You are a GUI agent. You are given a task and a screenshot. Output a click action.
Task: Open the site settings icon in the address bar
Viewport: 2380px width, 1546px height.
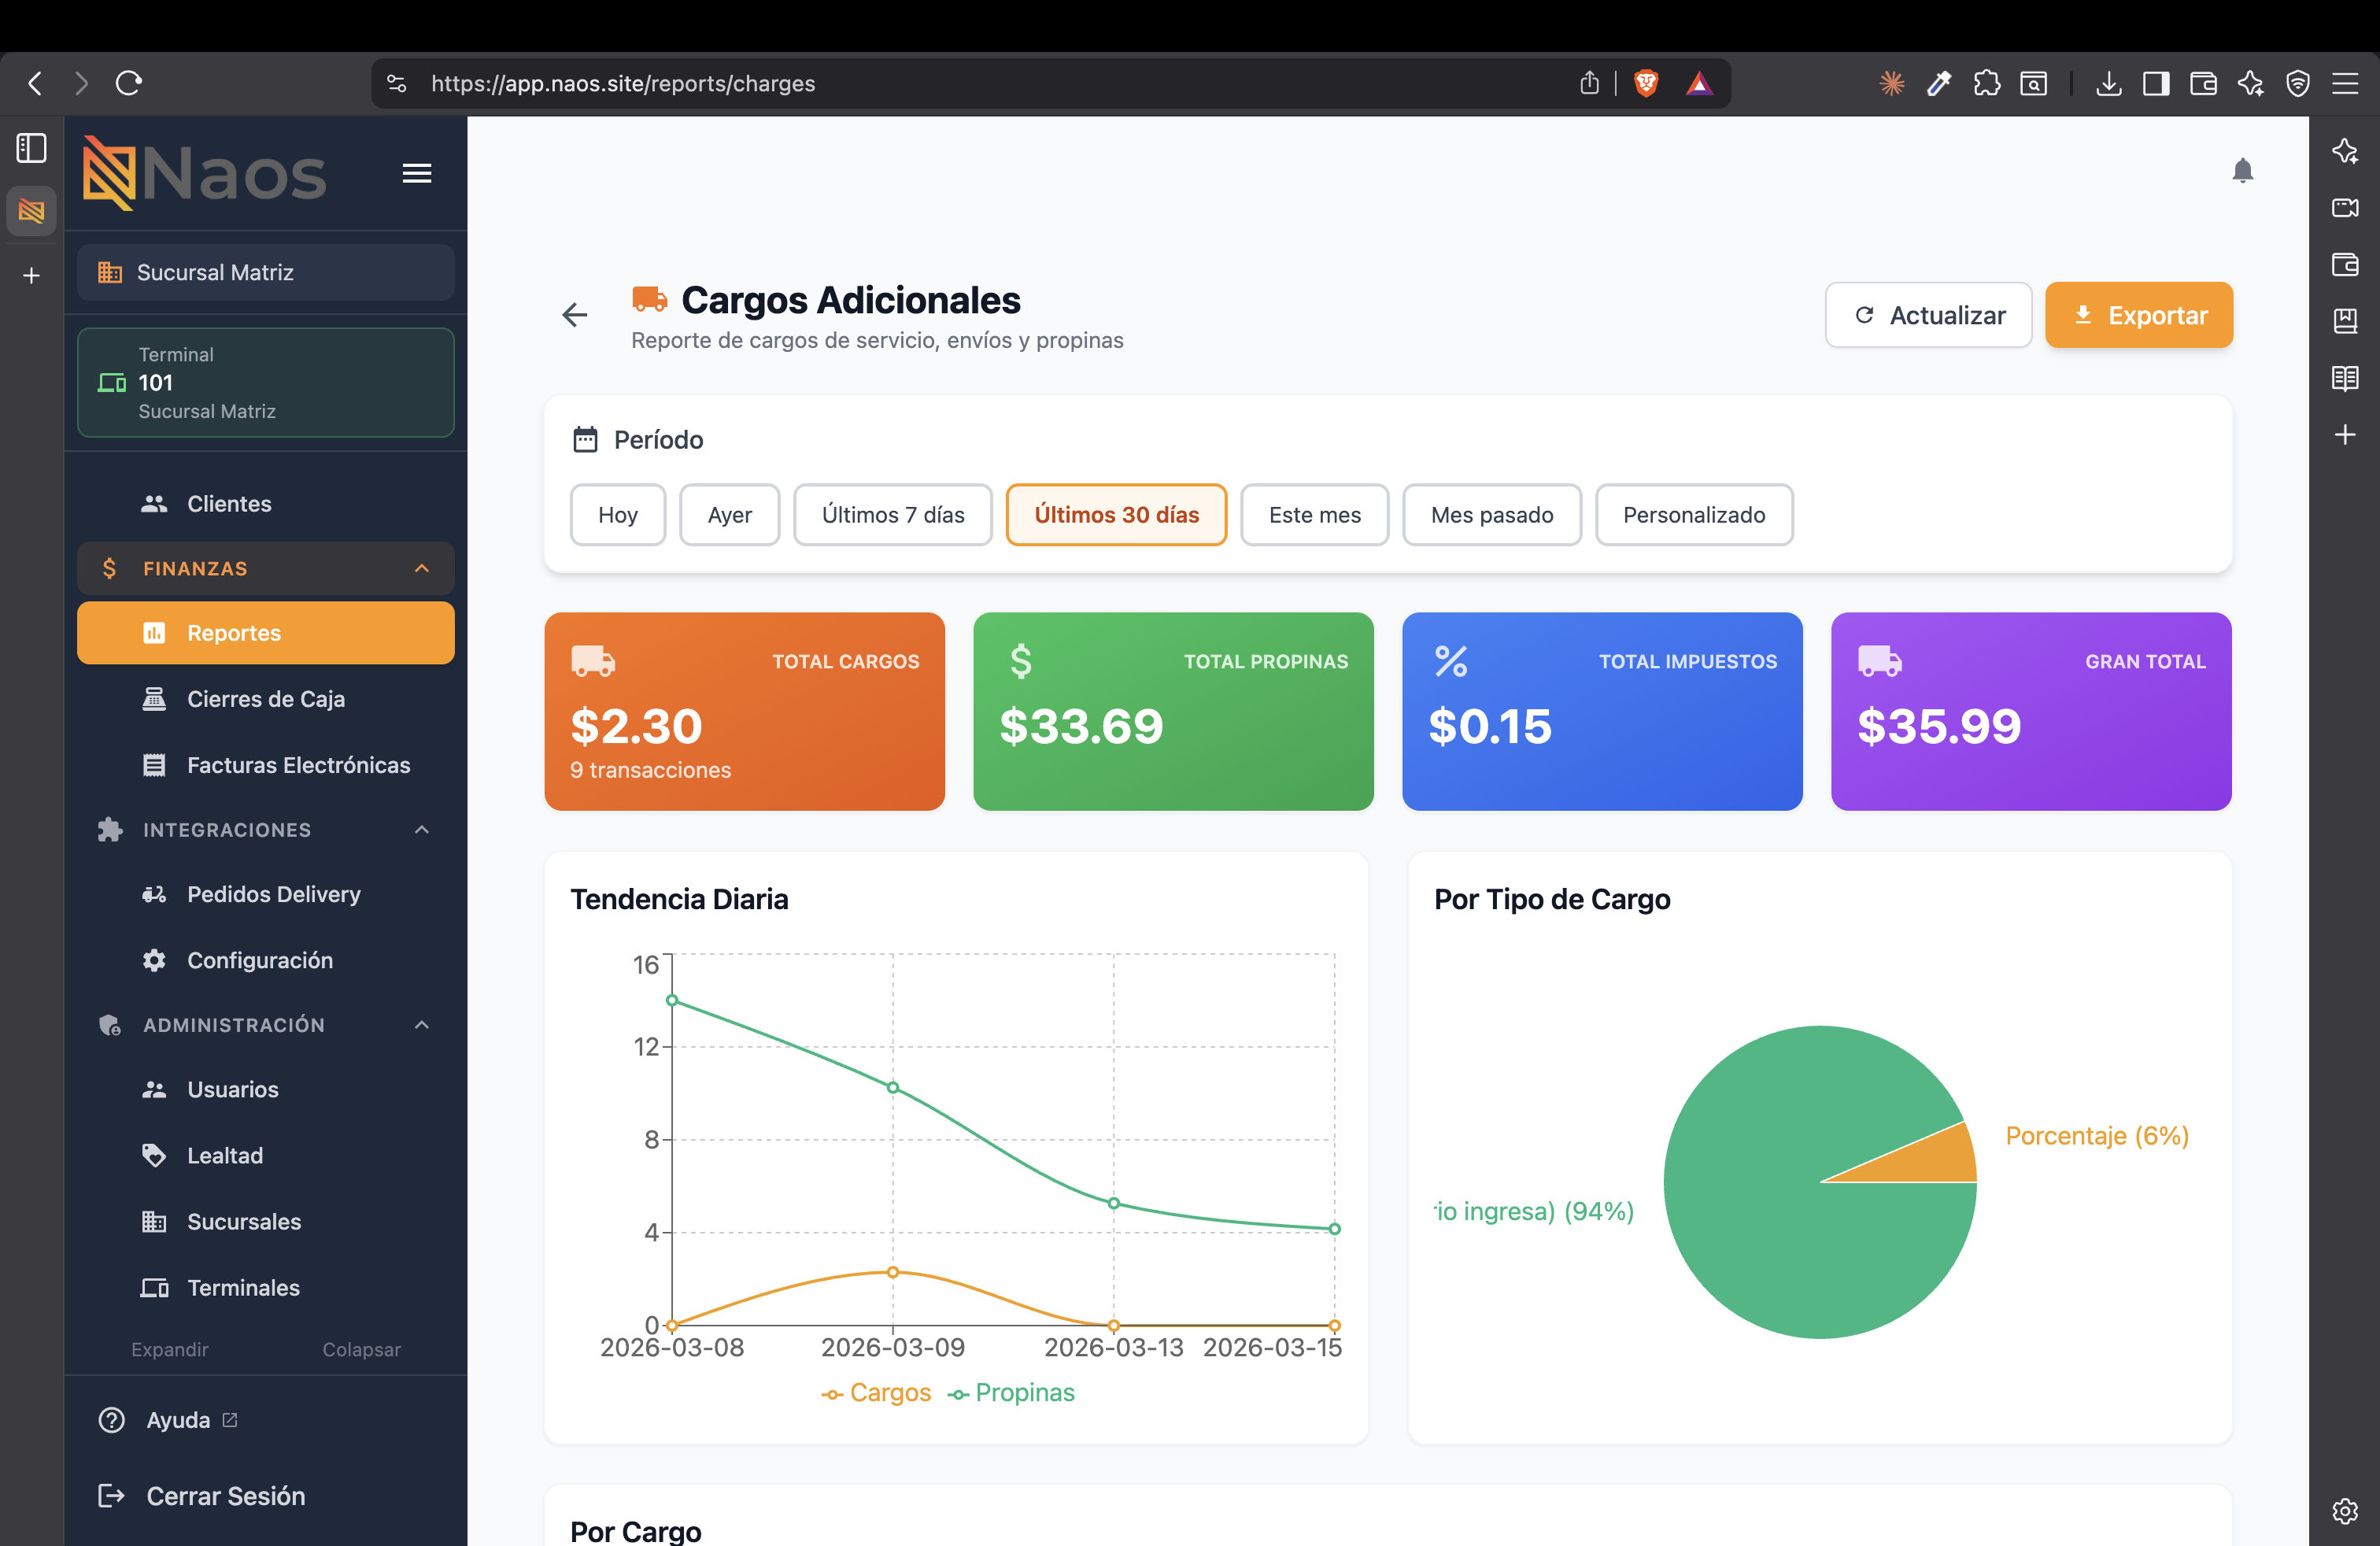[x=397, y=83]
